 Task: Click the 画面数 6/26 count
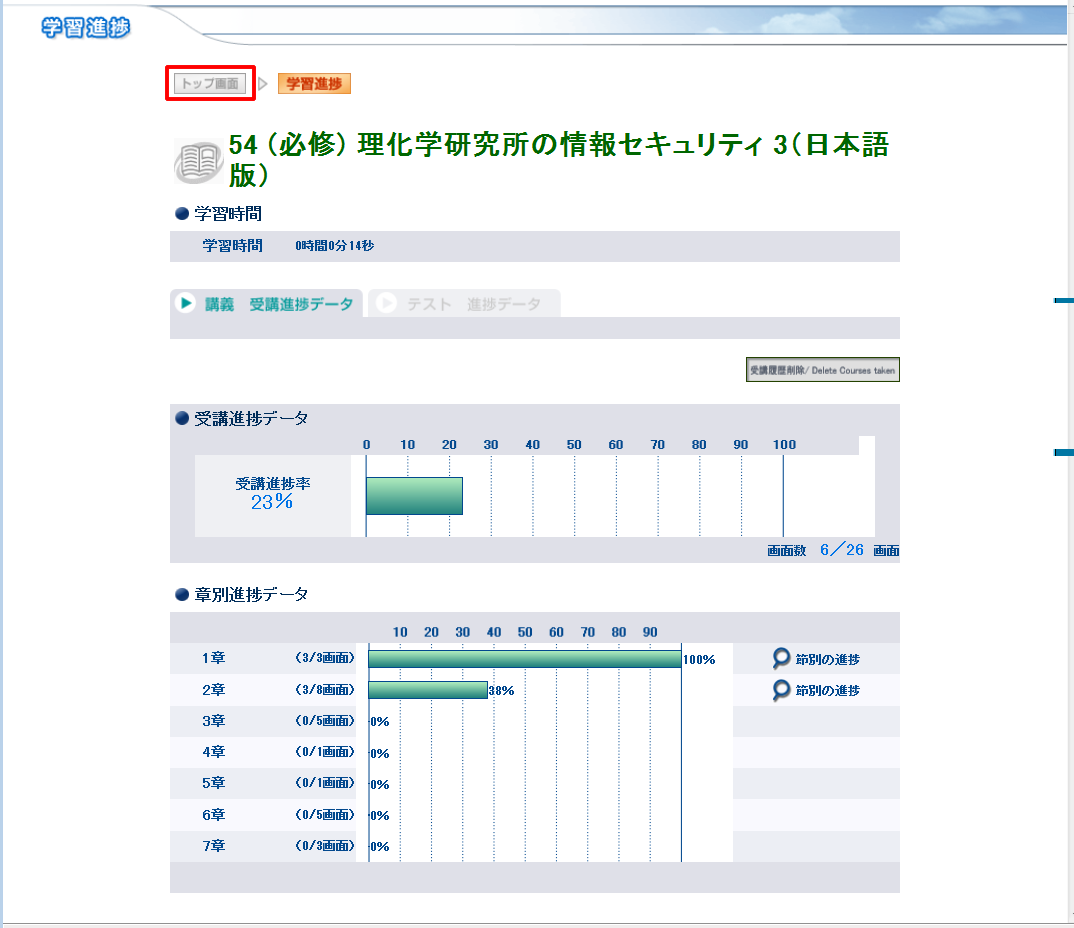coord(842,550)
